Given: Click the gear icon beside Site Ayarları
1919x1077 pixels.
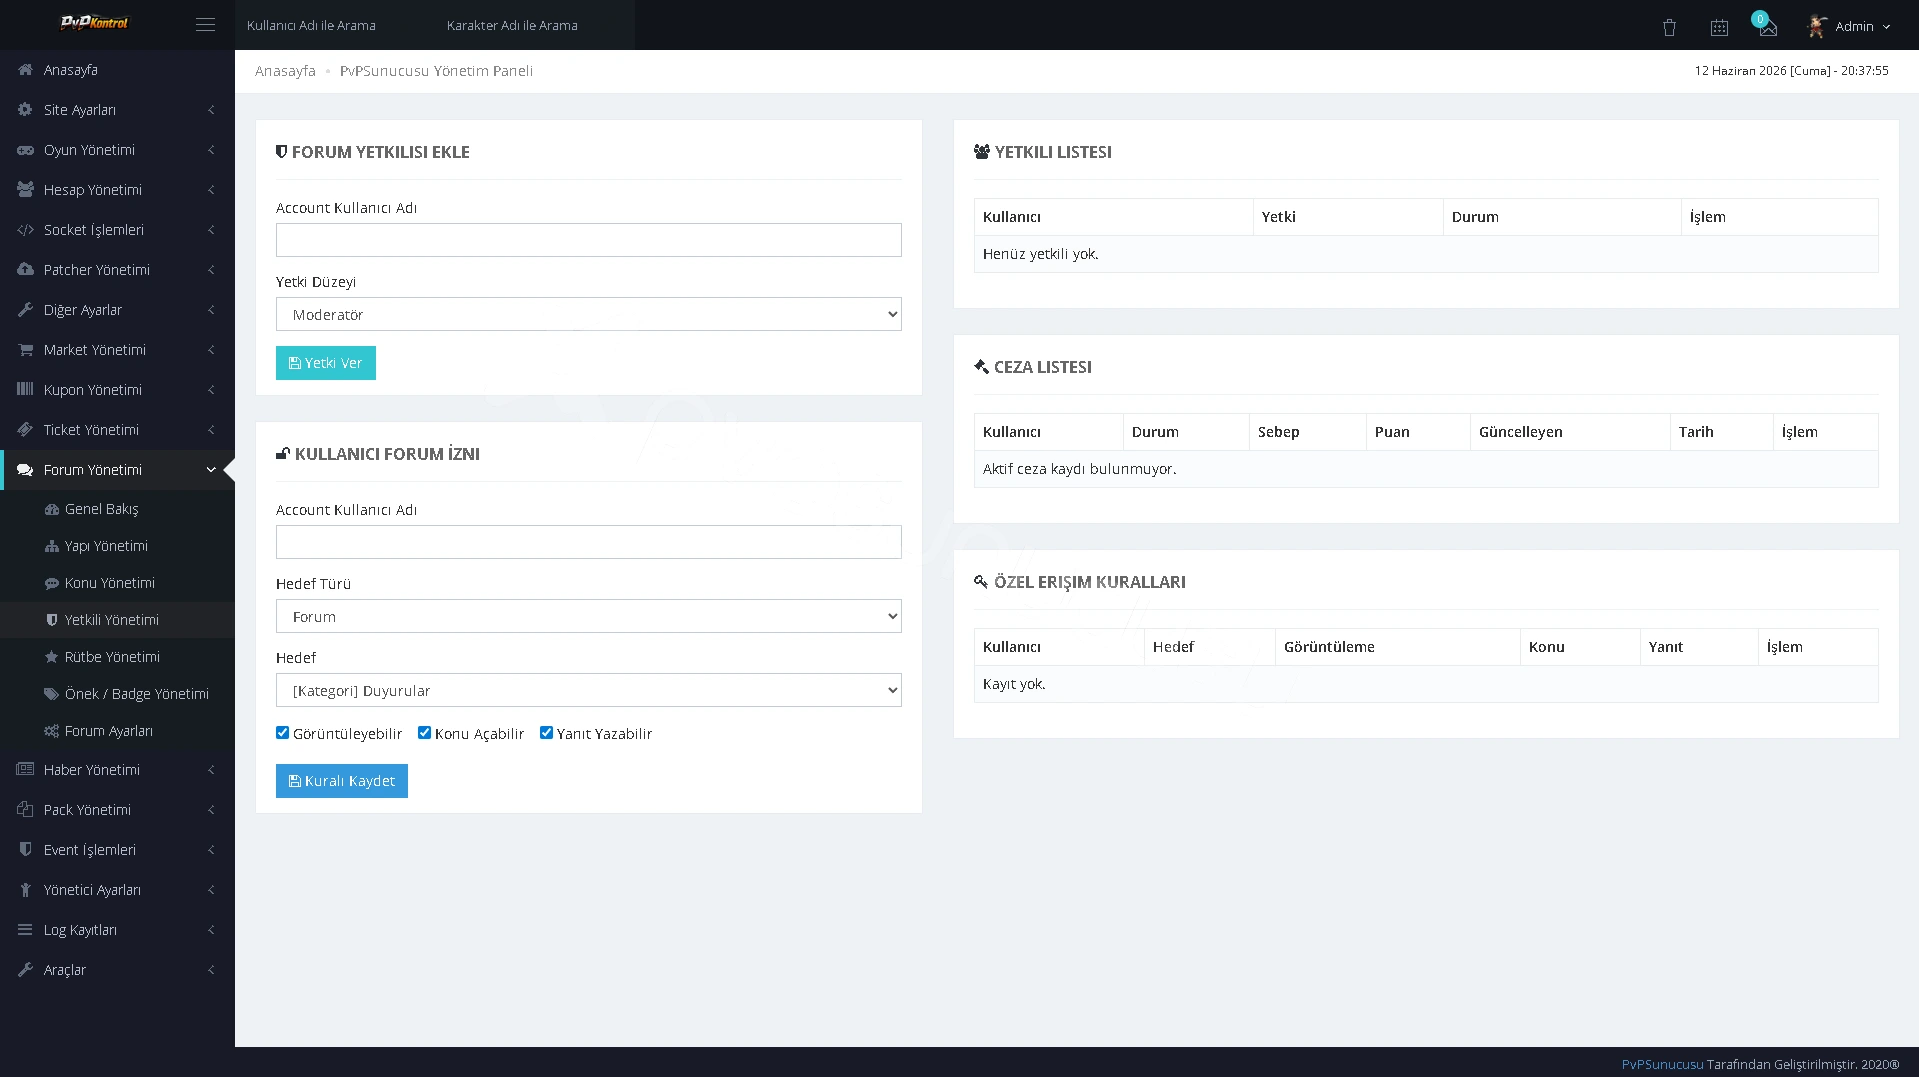Looking at the screenshot, I should pyautogui.click(x=26, y=110).
